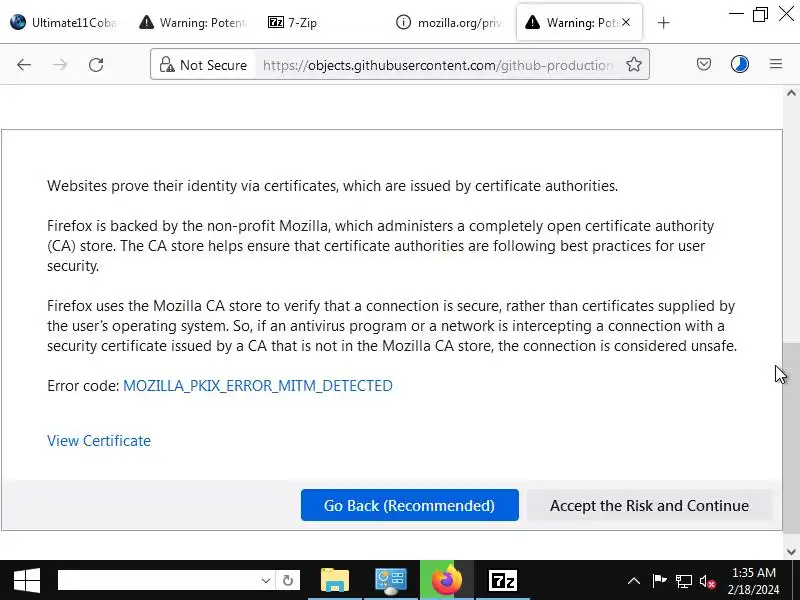The width and height of the screenshot is (800, 600).
Task: Go back using the back arrow
Action: point(24,65)
